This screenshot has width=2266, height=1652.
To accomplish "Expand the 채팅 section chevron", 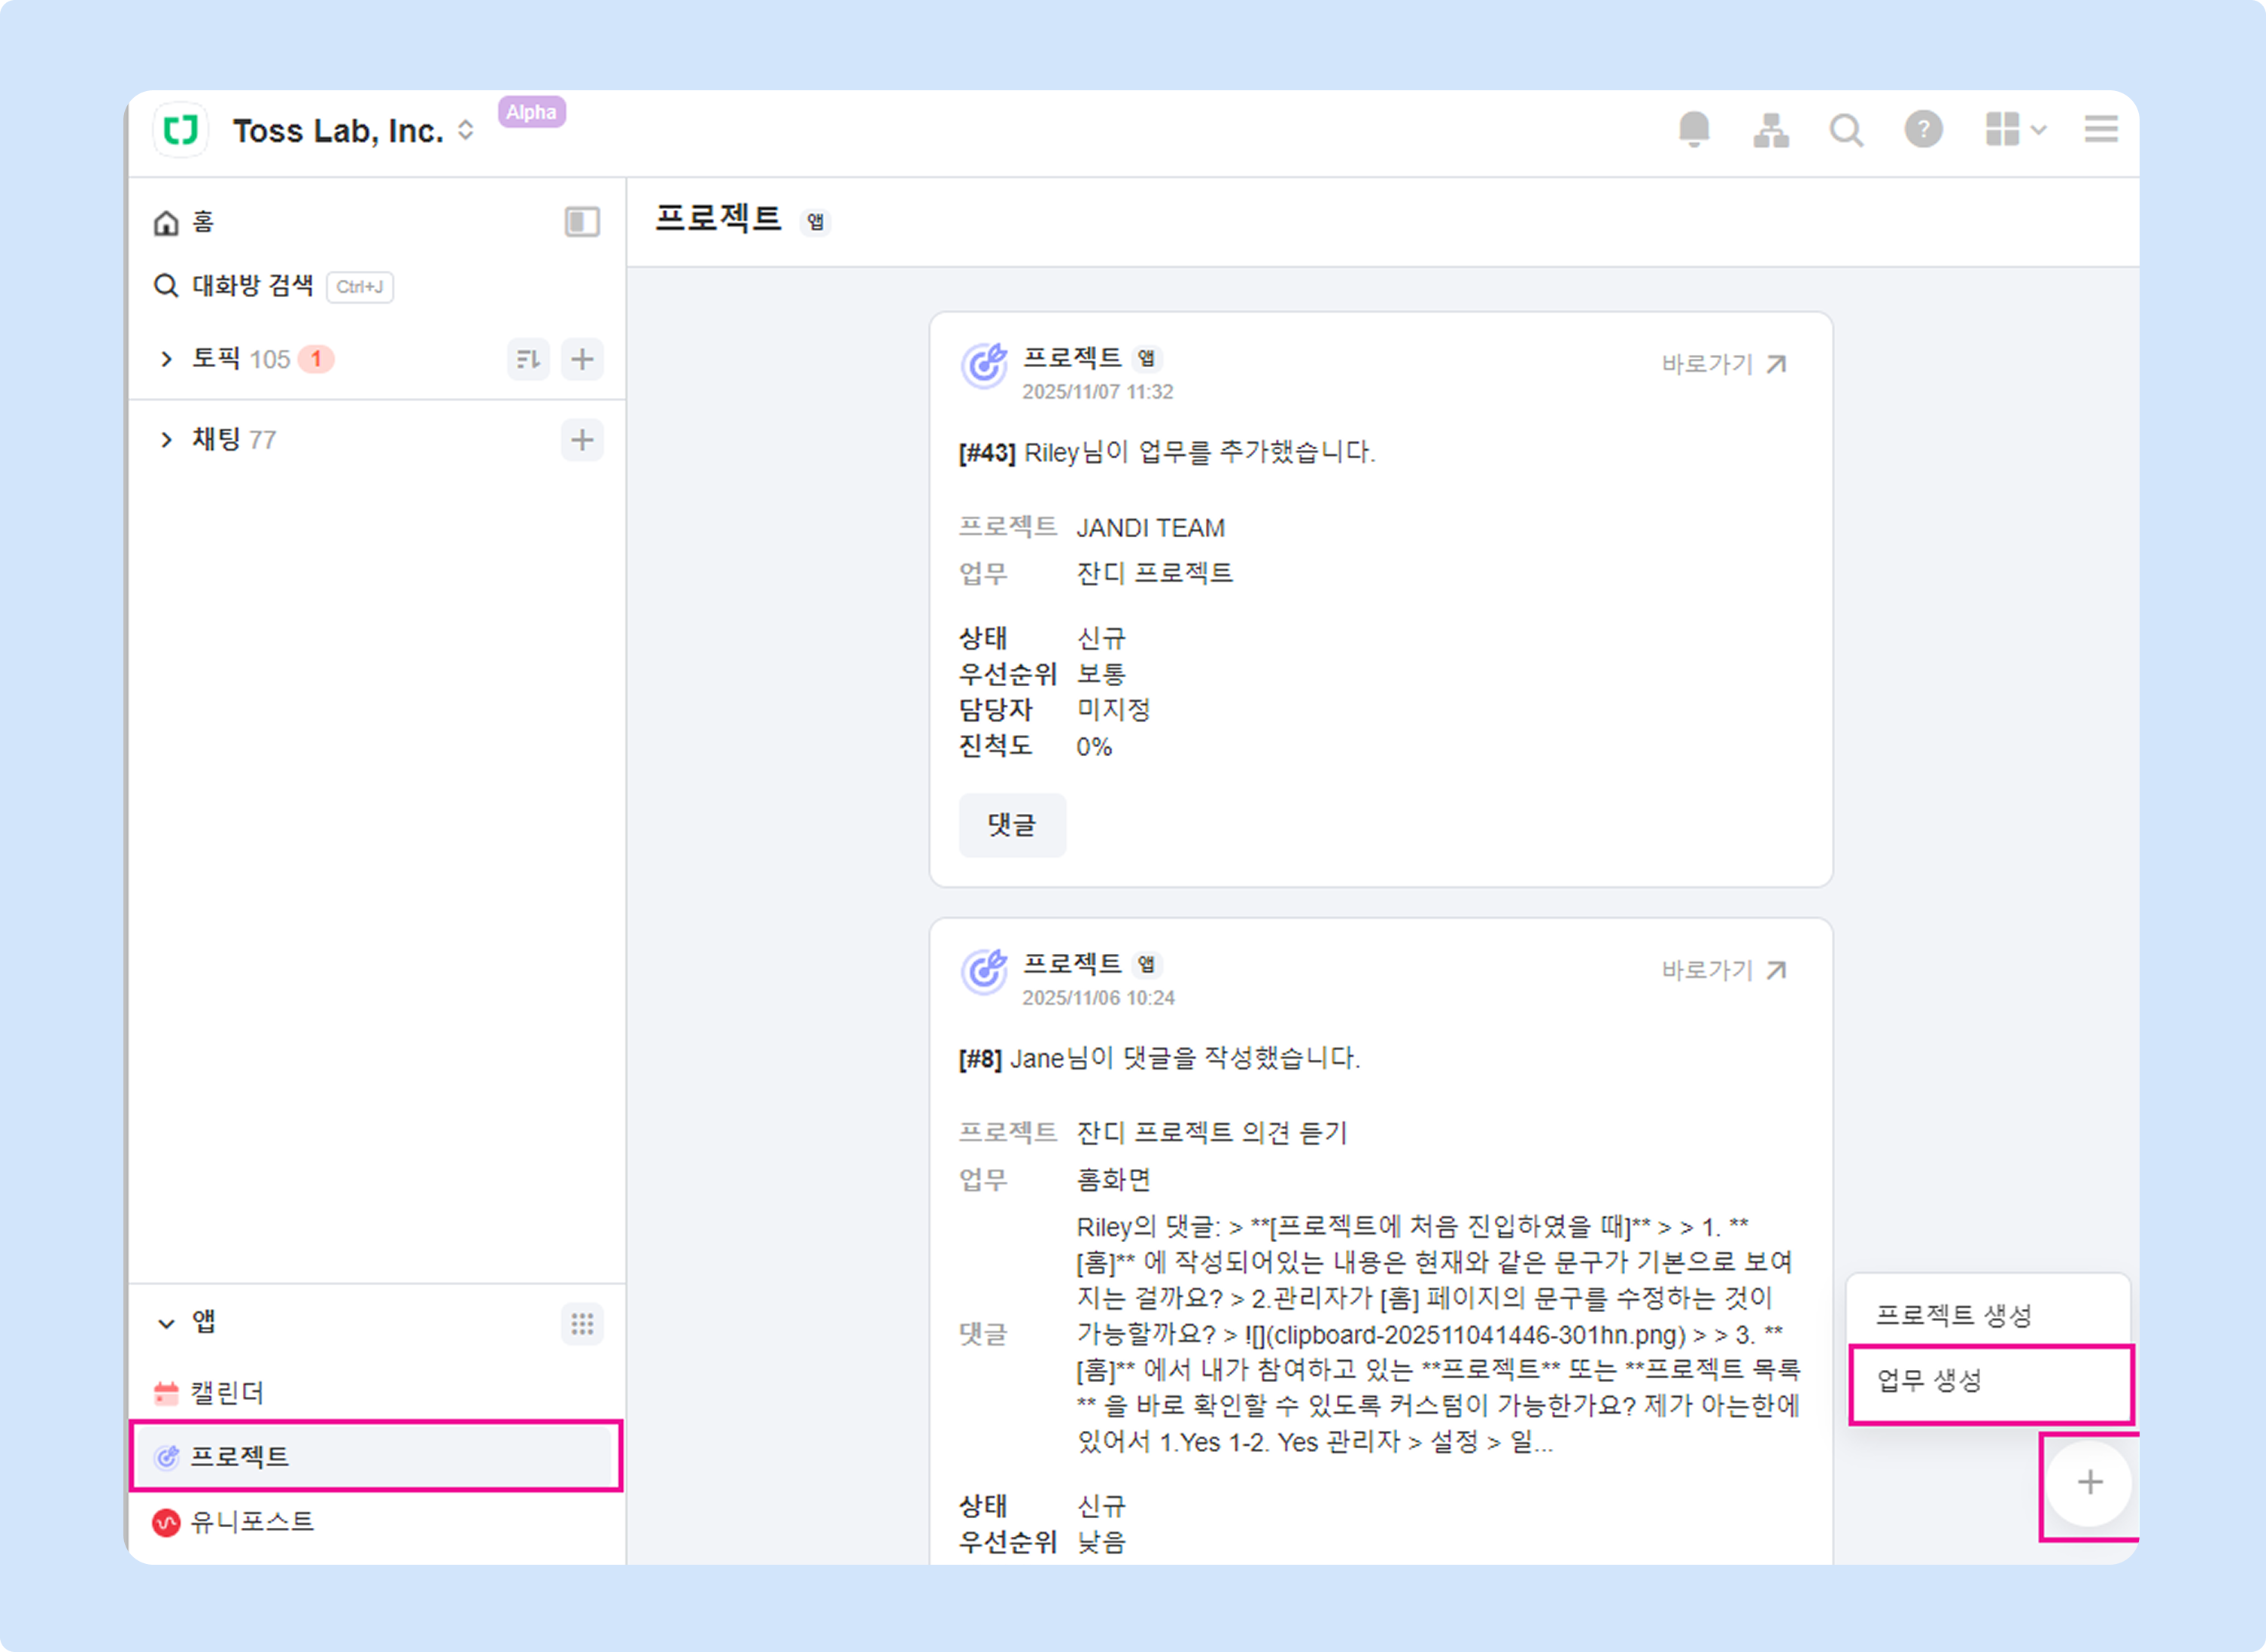I will click(x=166, y=440).
